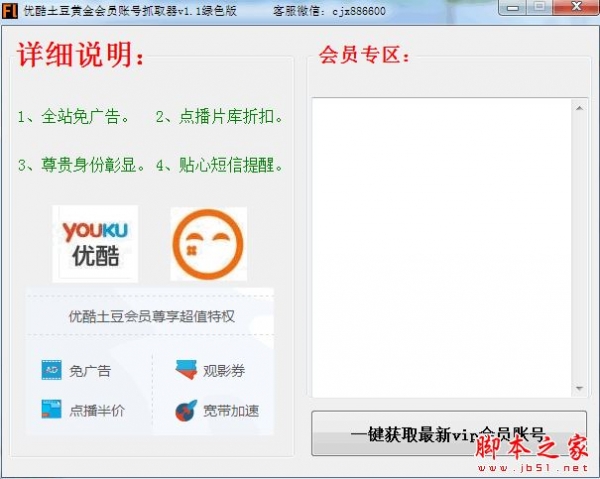Image resolution: width=600 pixels, height=479 pixels.
Task: Click the scrollbar down arrow in 会员专区
Action: (579, 388)
